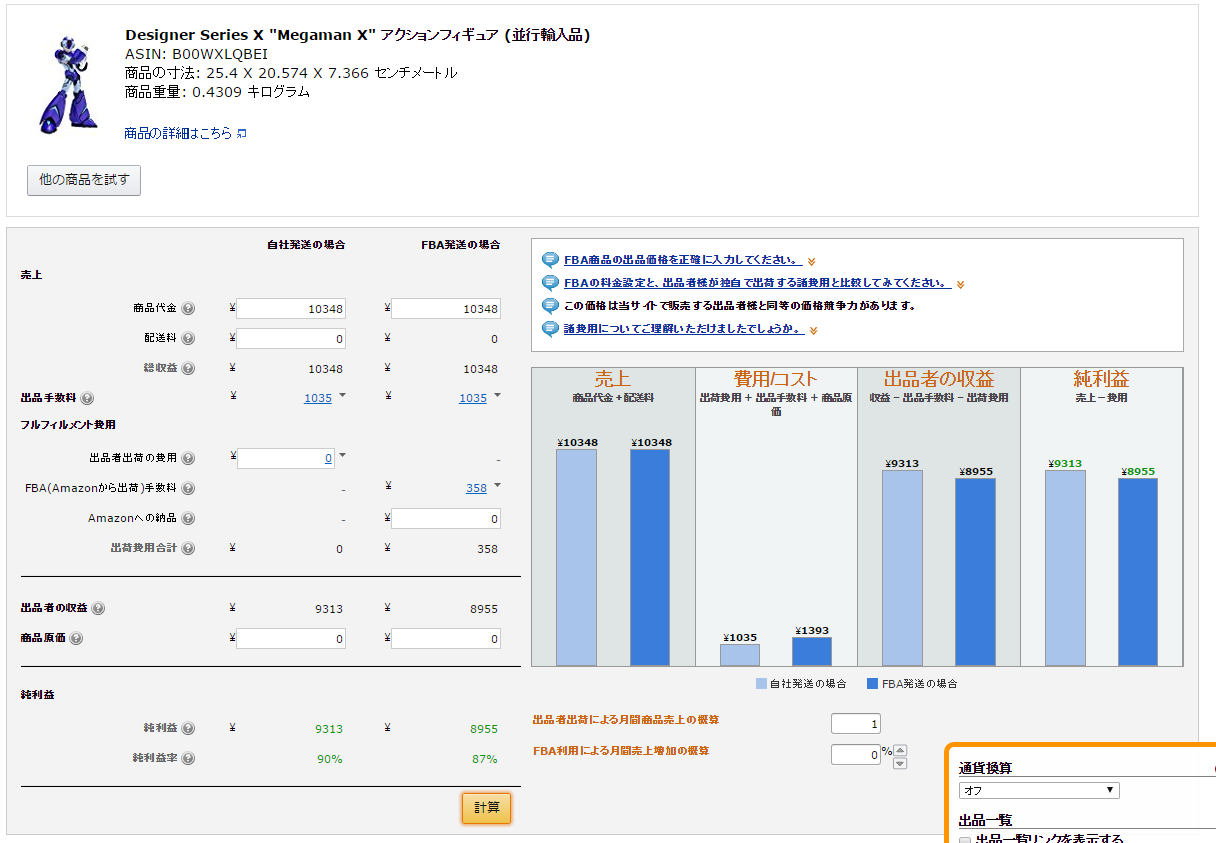Focus the self-ship 商品原価 input field

[291, 639]
